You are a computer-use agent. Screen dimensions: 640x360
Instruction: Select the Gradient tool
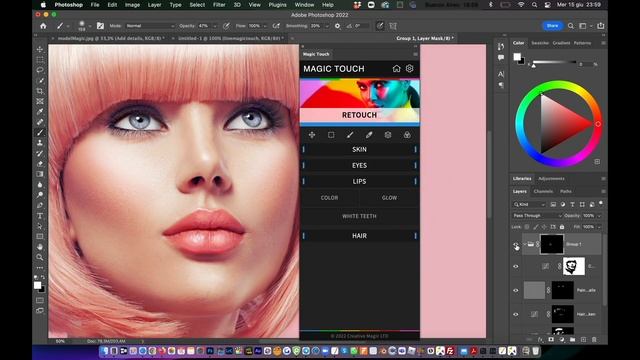(x=40, y=174)
